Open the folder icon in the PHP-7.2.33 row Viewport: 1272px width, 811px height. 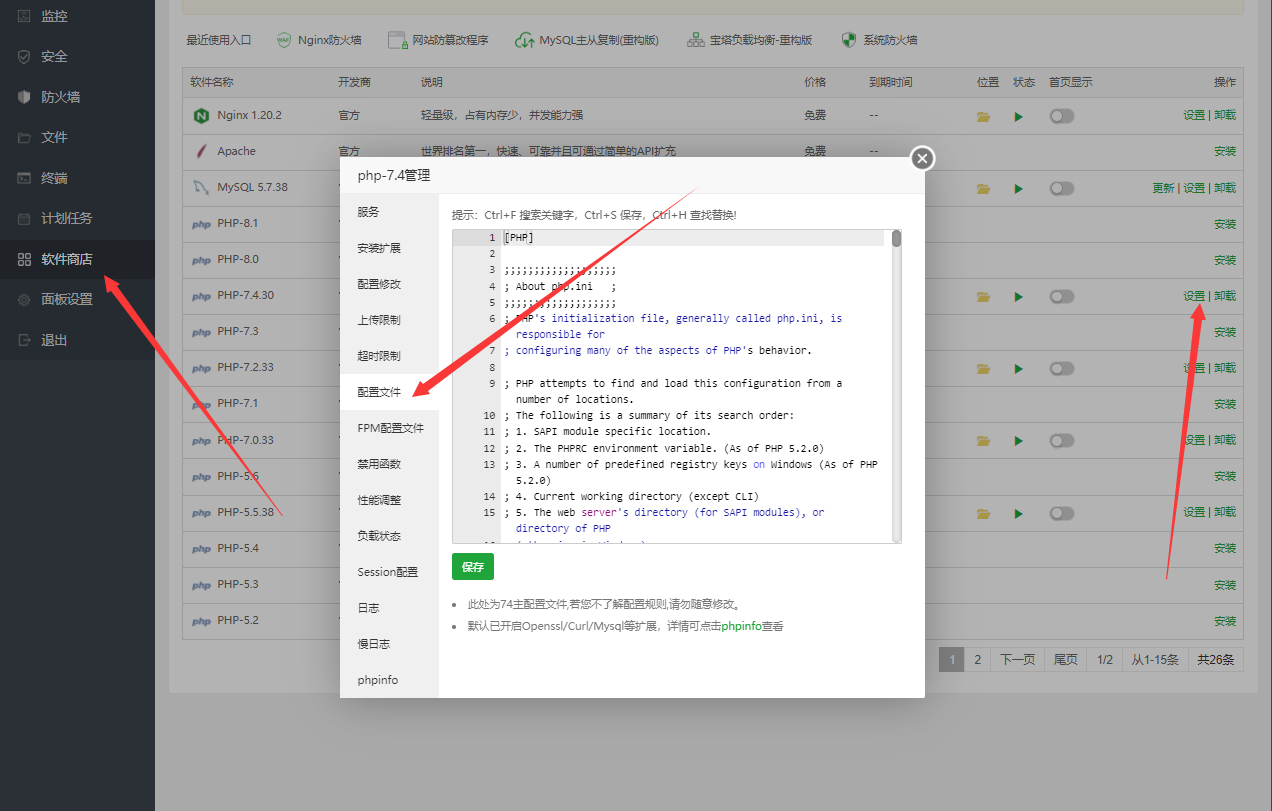(983, 368)
